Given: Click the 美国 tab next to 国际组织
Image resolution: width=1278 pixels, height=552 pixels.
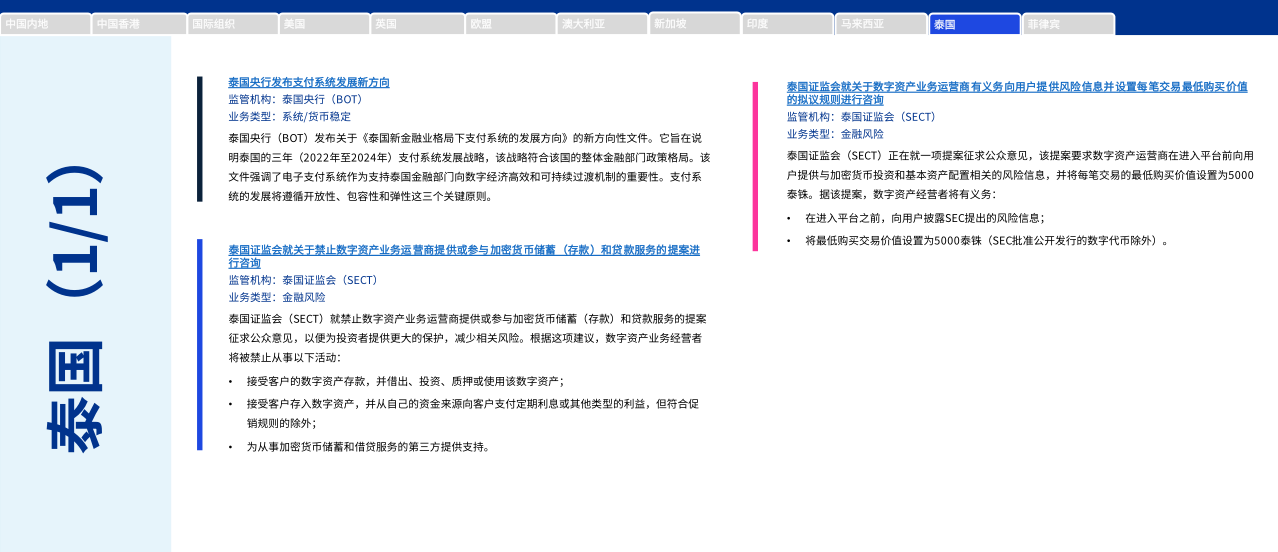Looking at the screenshot, I should point(324,24).
